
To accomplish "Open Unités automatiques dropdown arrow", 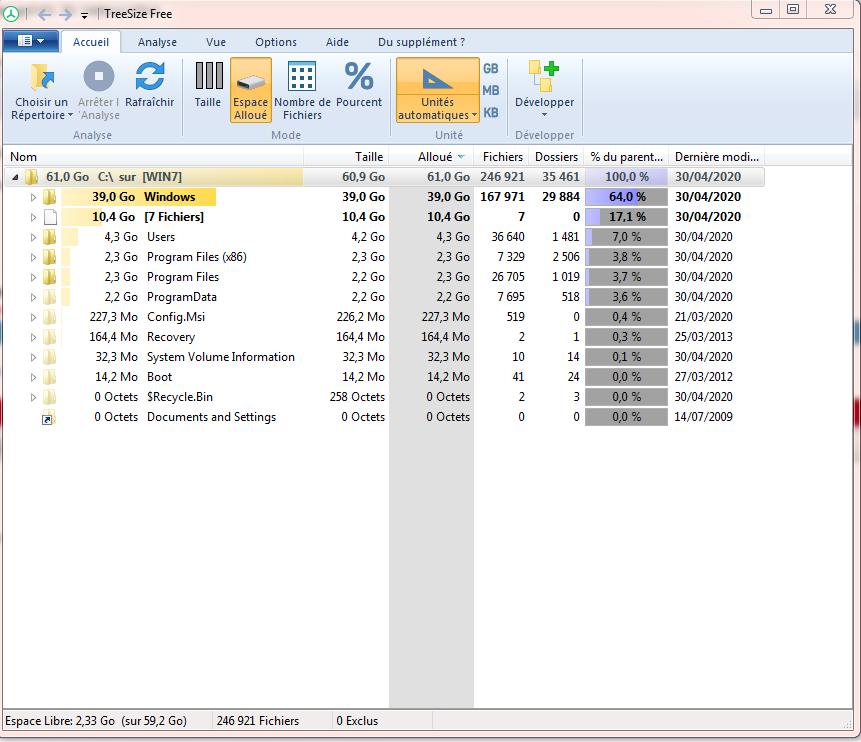I will [474, 115].
